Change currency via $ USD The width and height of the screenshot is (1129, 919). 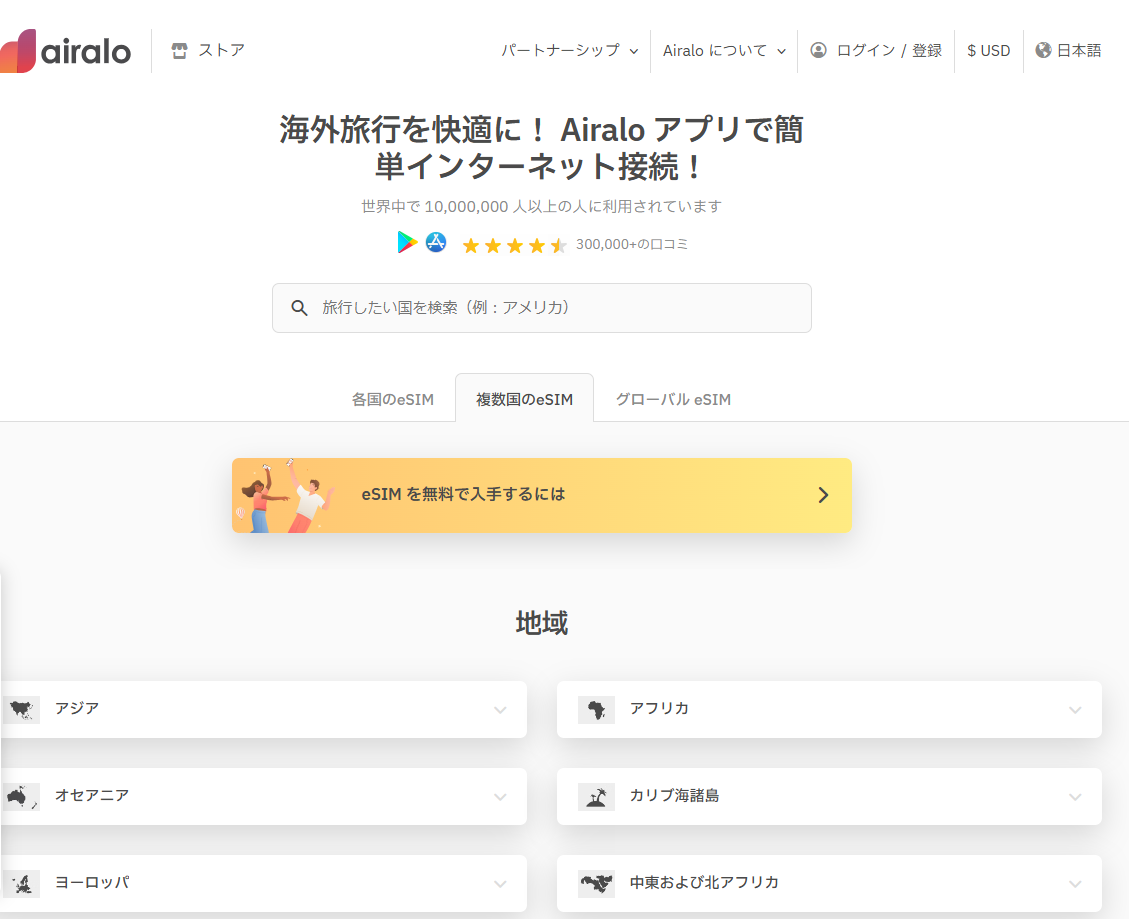tap(989, 50)
